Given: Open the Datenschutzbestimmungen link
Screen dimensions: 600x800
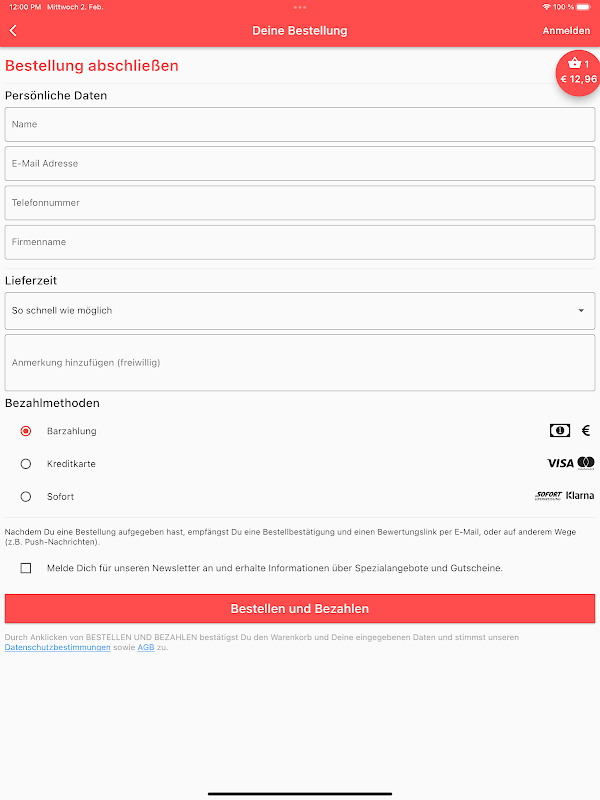Looking at the screenshot, I should tap(58, 648).
